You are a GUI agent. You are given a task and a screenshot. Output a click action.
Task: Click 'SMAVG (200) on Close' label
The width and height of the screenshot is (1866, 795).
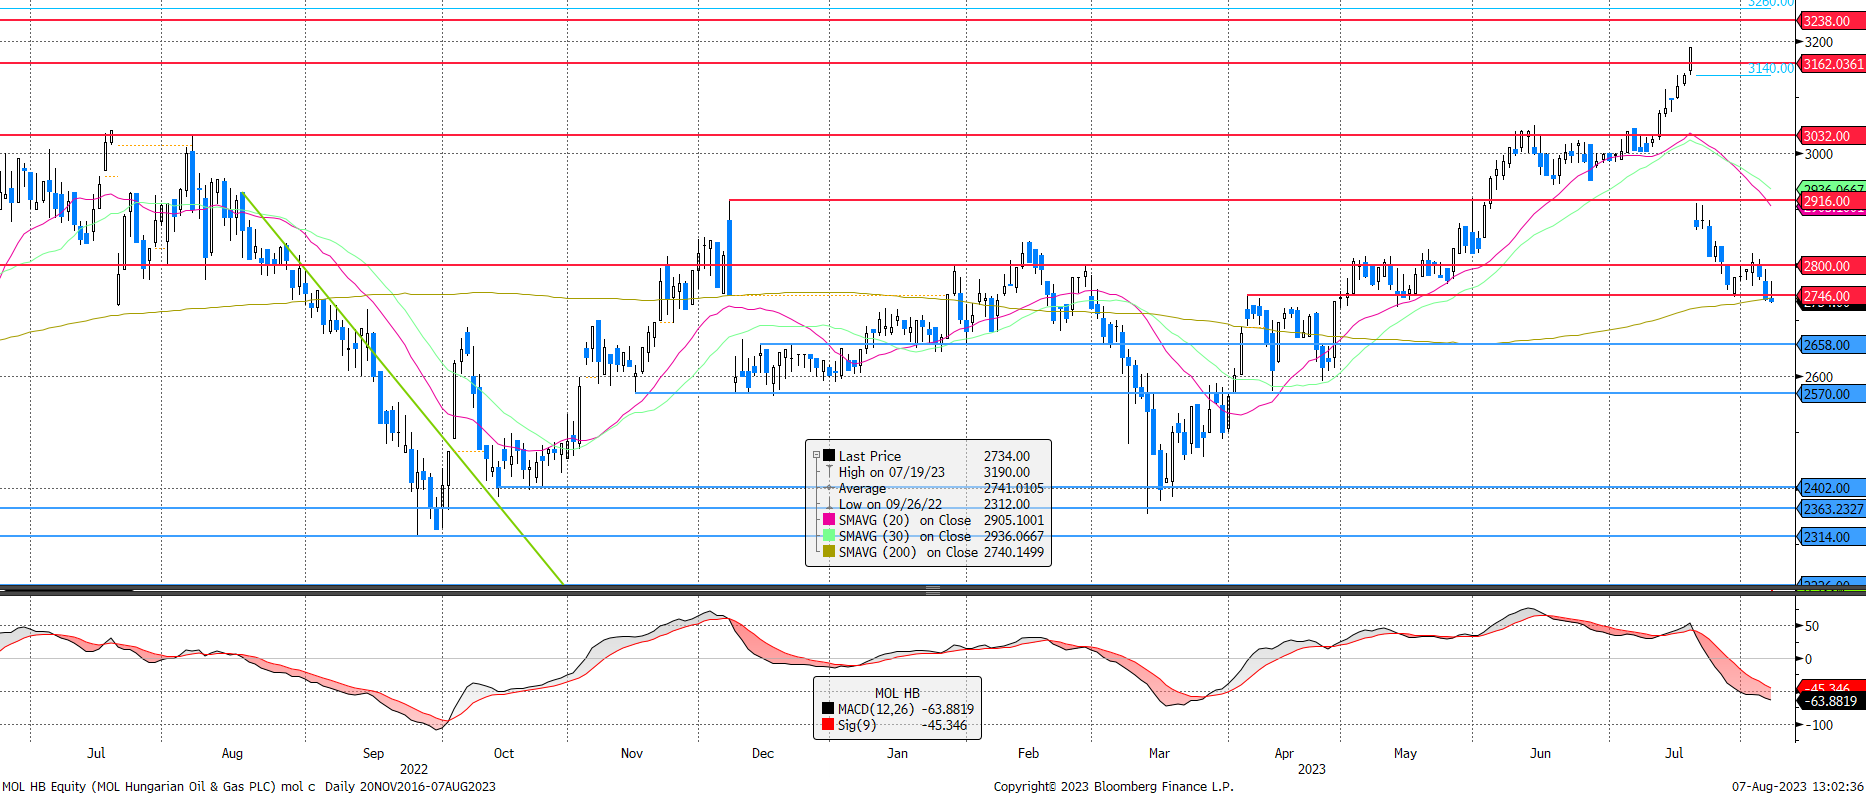(908, 552)
